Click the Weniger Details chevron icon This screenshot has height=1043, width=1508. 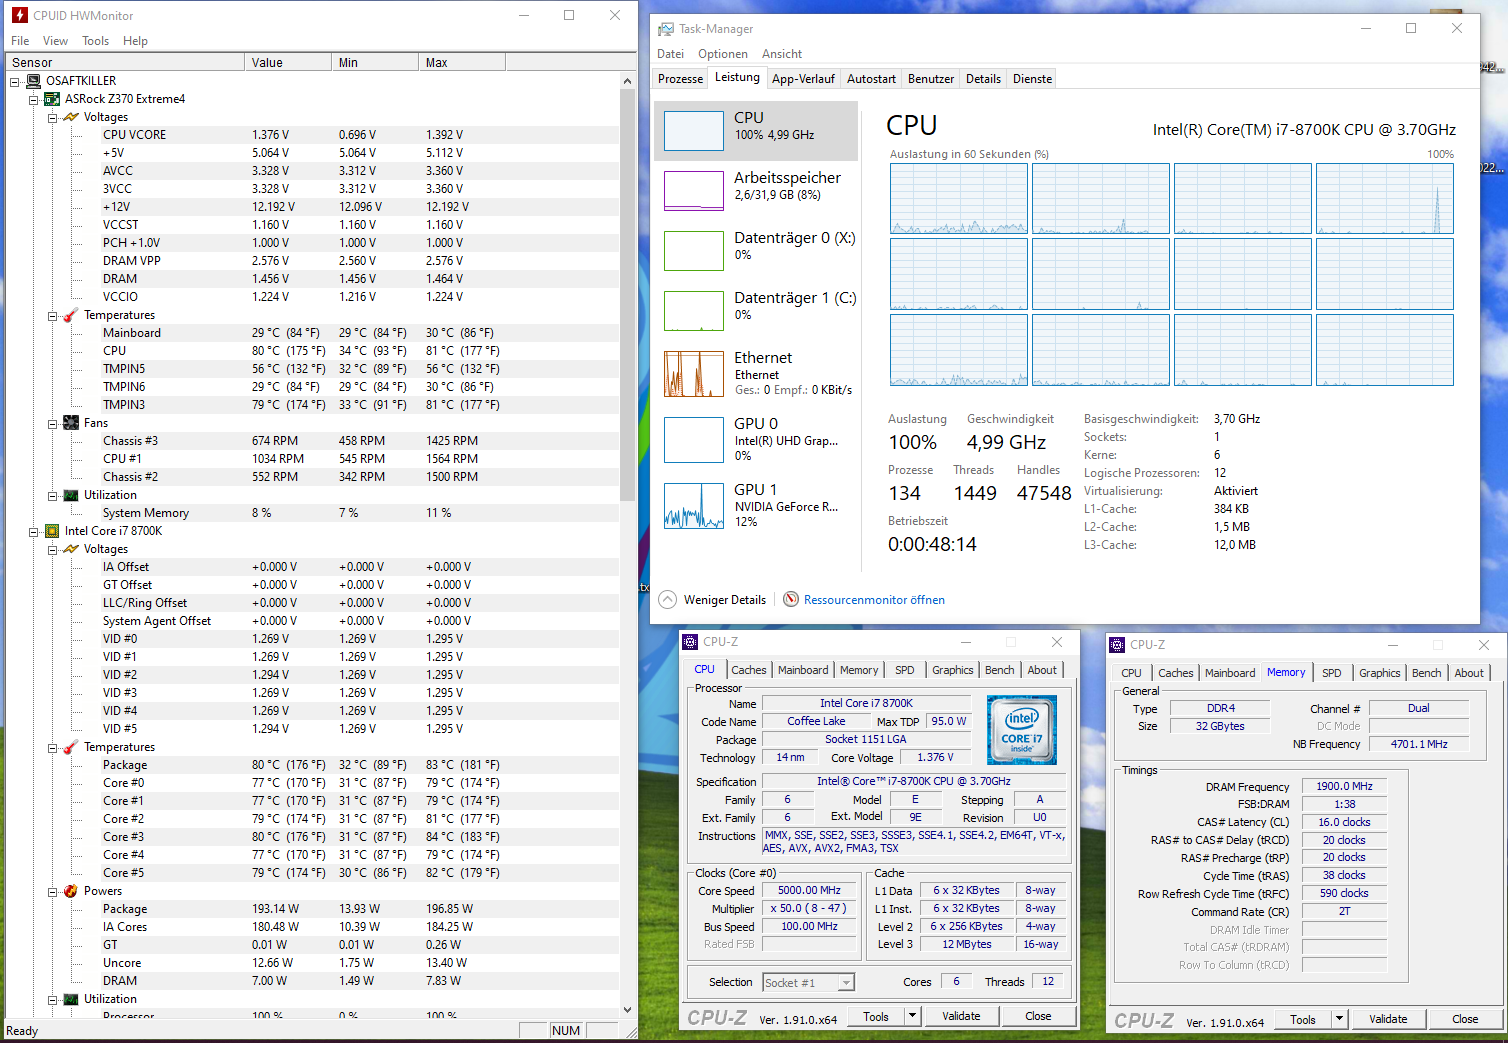[668, 599]
